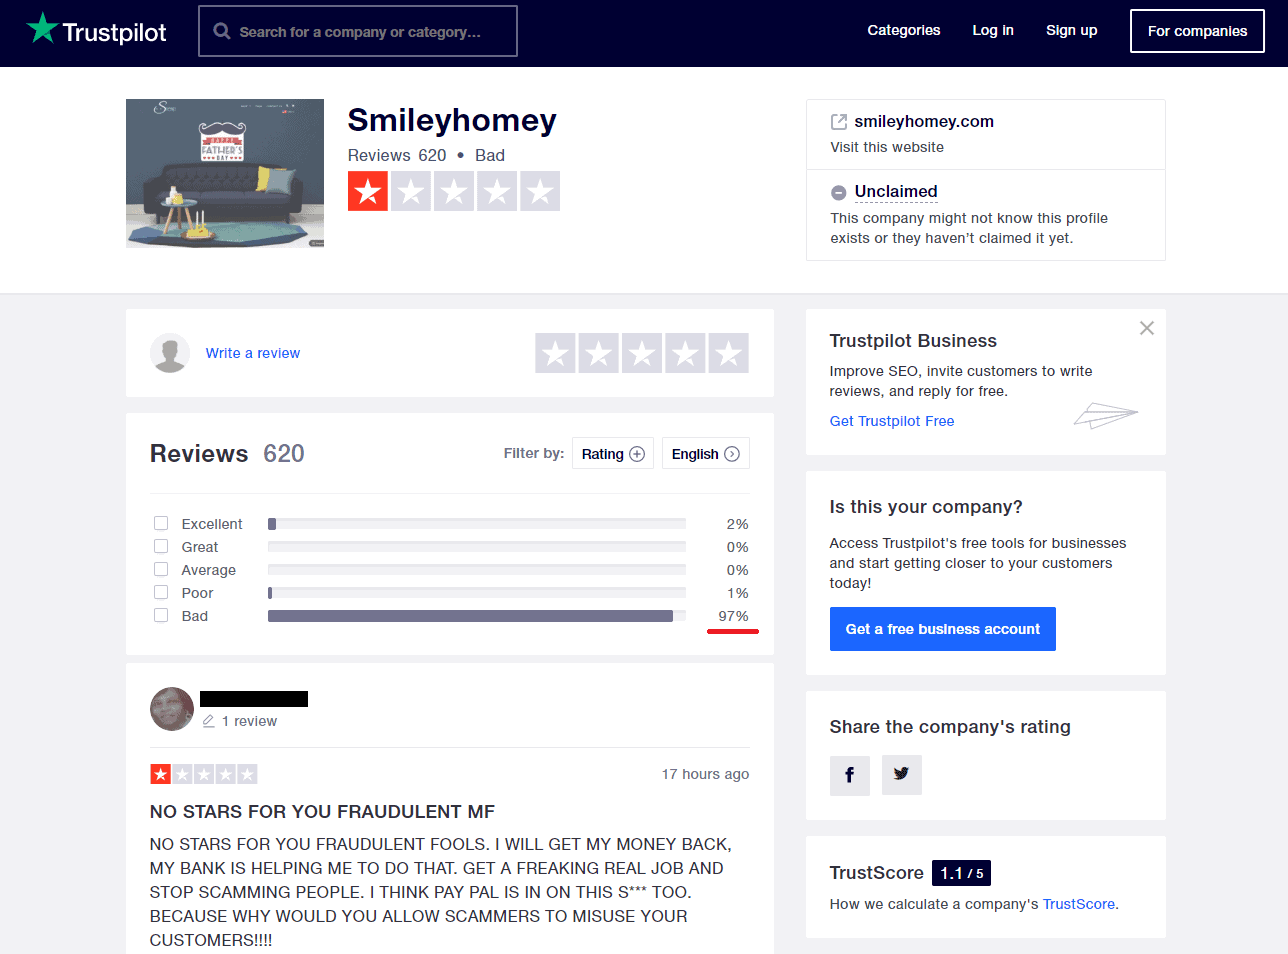The image size is (1288, 954).
Task: Check the Great reviews checkbox
Action: (x=161, y=546)
